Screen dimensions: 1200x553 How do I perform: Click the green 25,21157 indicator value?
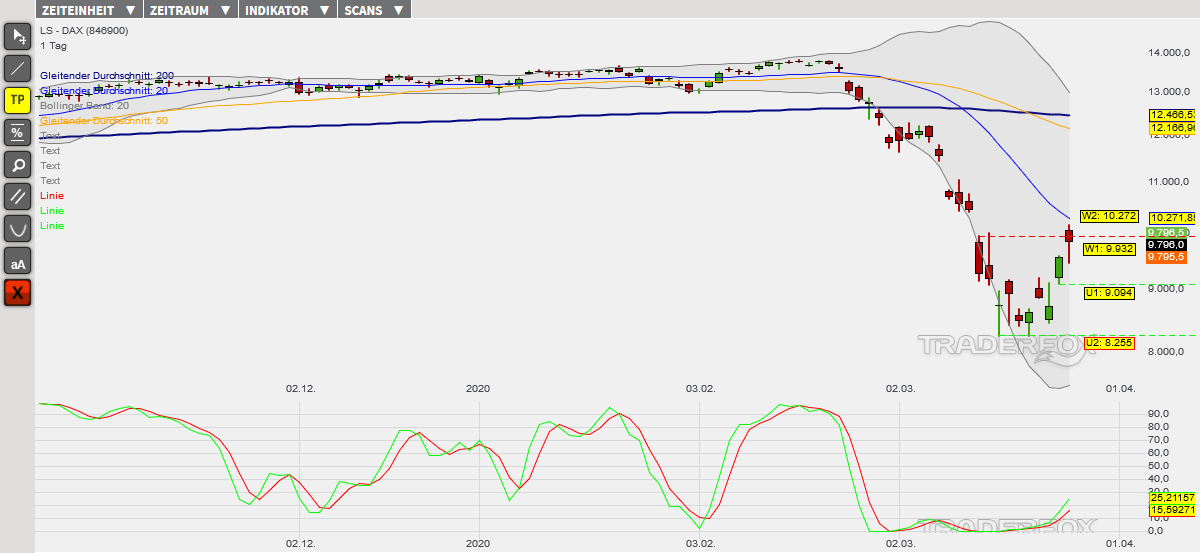(1172, 497)
